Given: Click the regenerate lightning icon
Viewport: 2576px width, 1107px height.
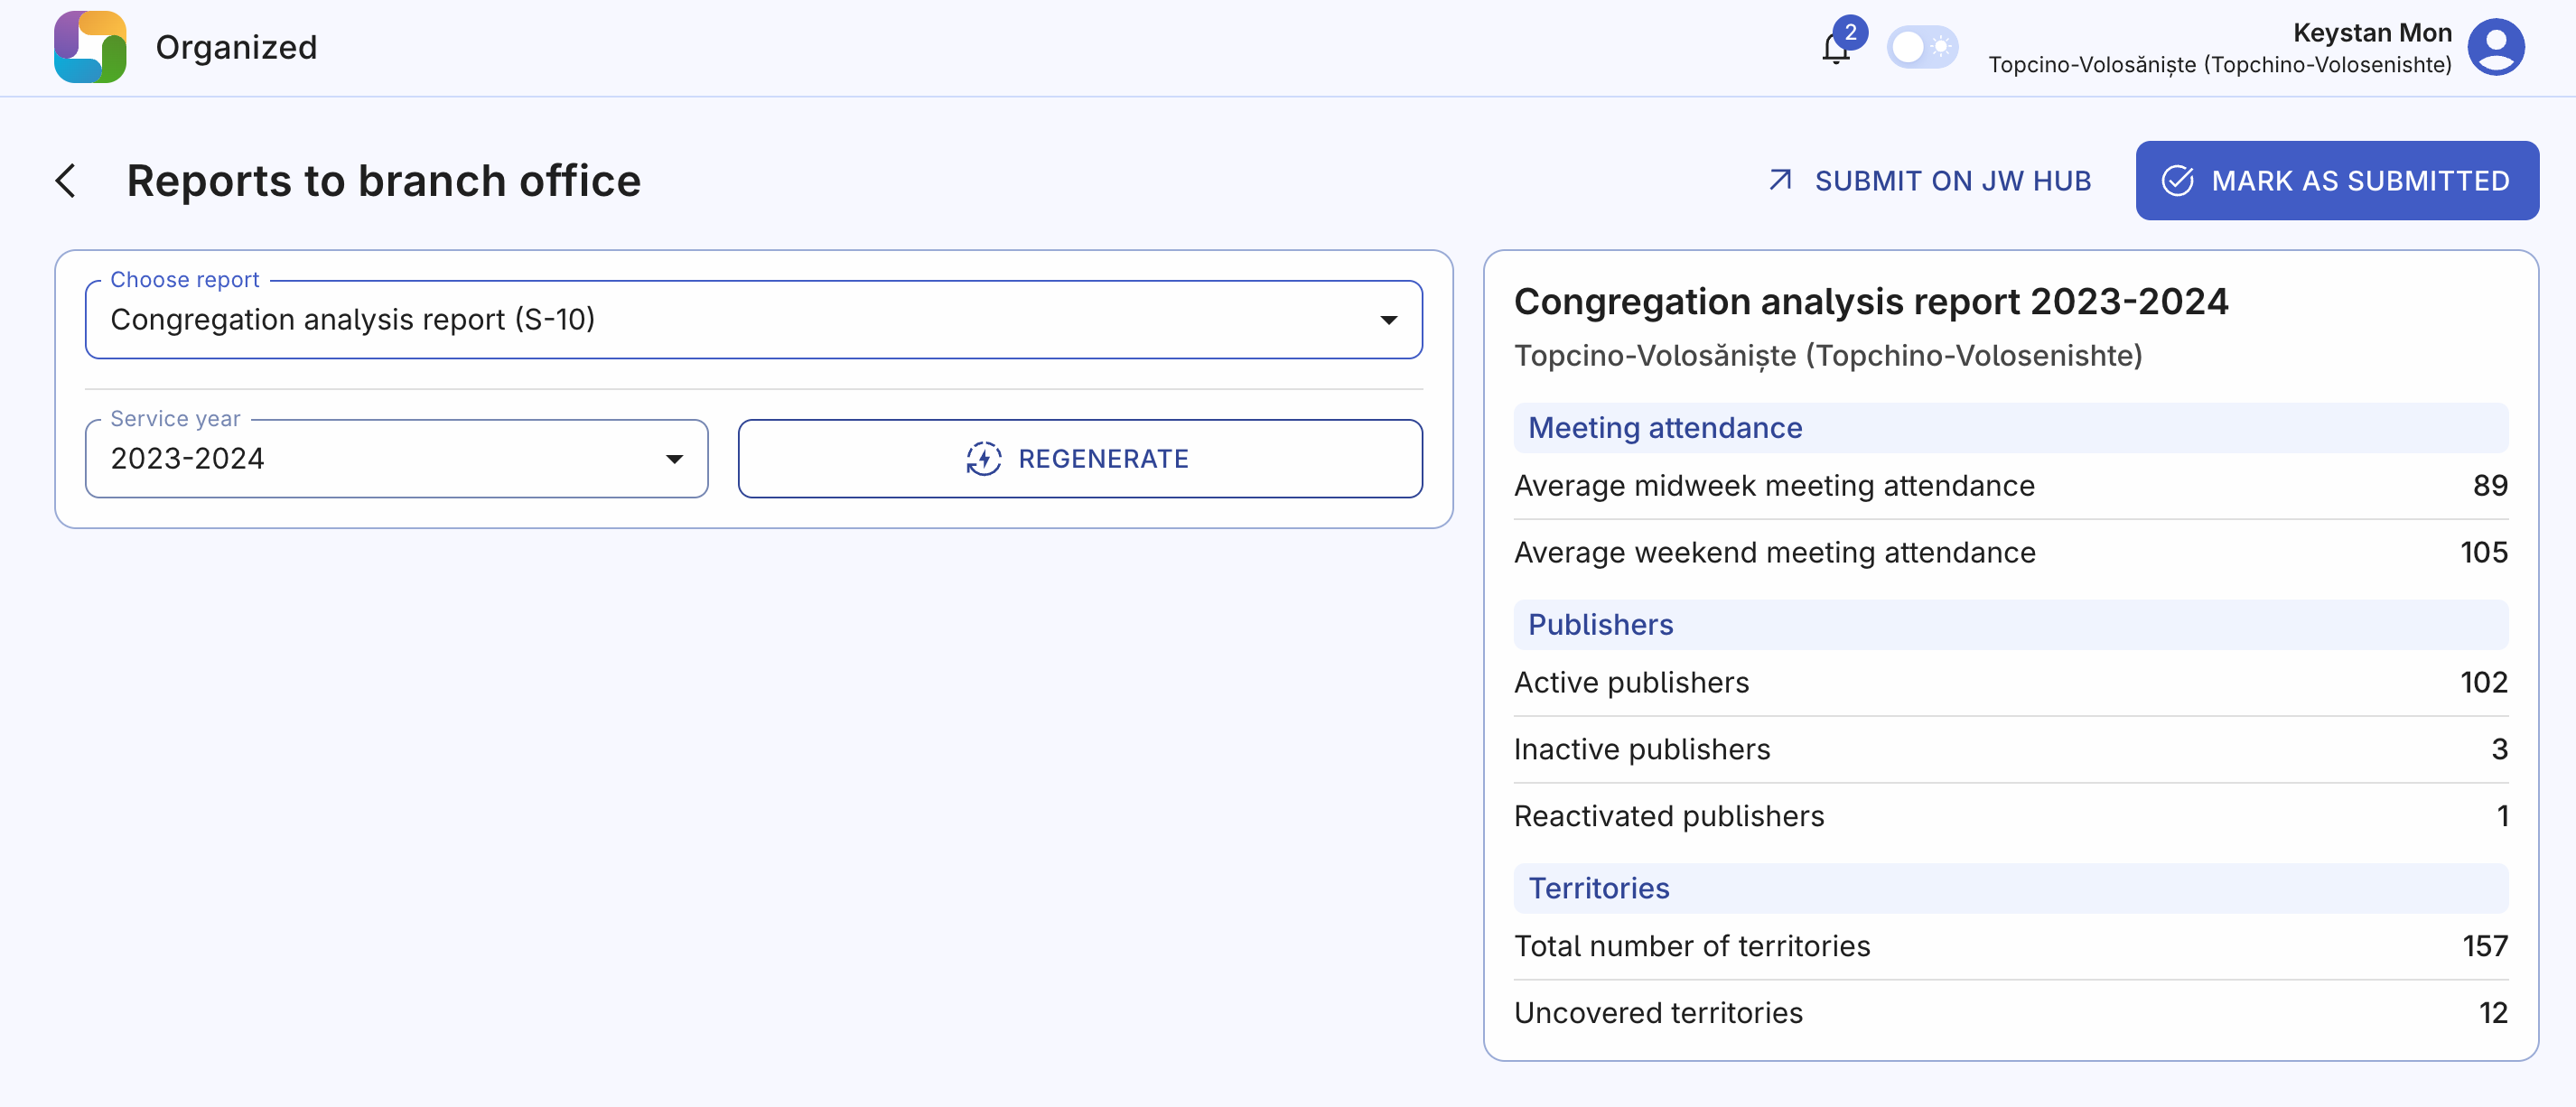Looking at the screenshot, I should pyautogui.click(x=983, y=459).
